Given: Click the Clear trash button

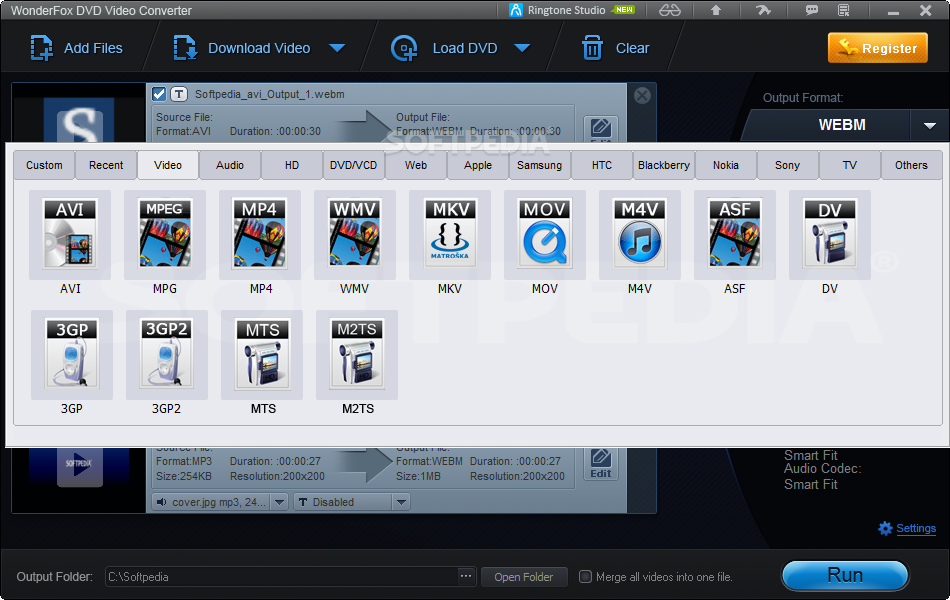Looking at the screenshot, I should 615,48.
